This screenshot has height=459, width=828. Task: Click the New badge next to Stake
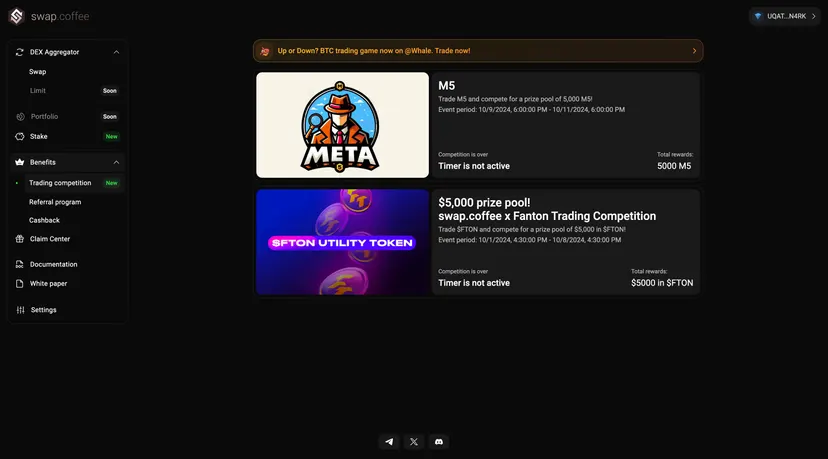tap(111, 136)
